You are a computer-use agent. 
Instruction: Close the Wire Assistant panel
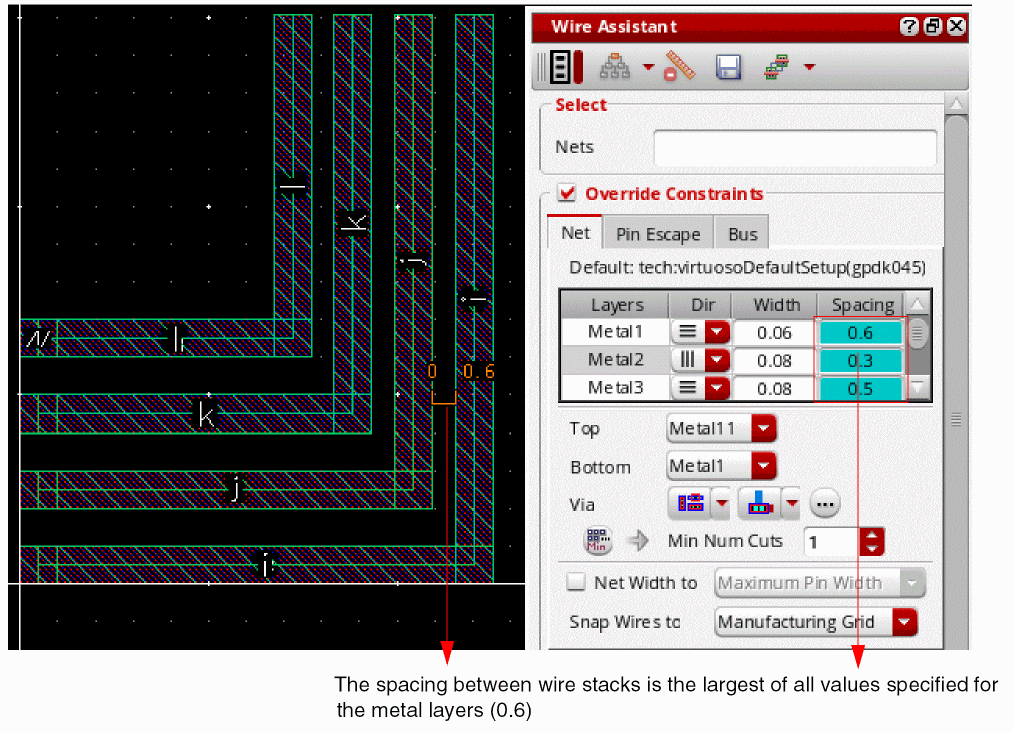(x=956, y=26)
